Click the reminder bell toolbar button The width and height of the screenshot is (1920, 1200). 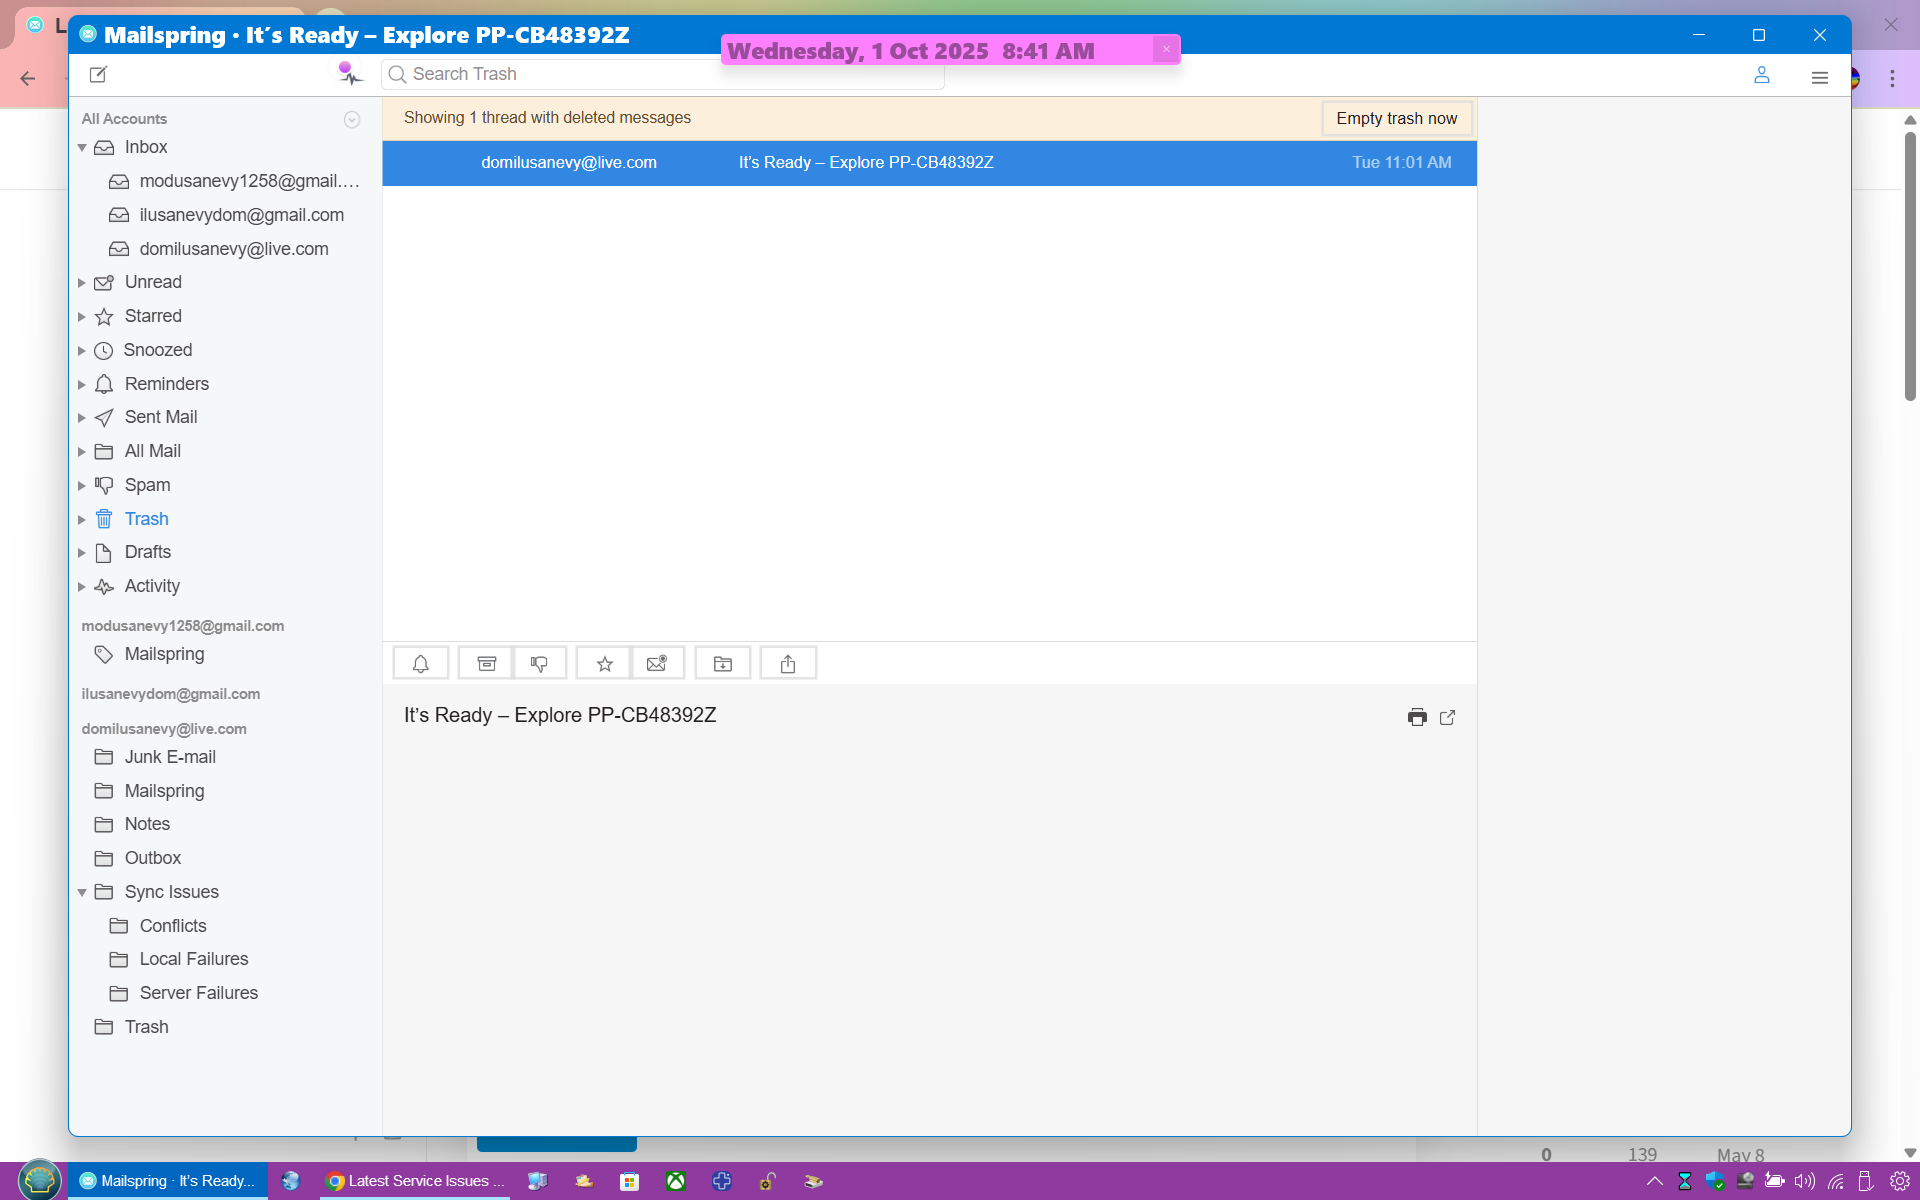point(421,664)
